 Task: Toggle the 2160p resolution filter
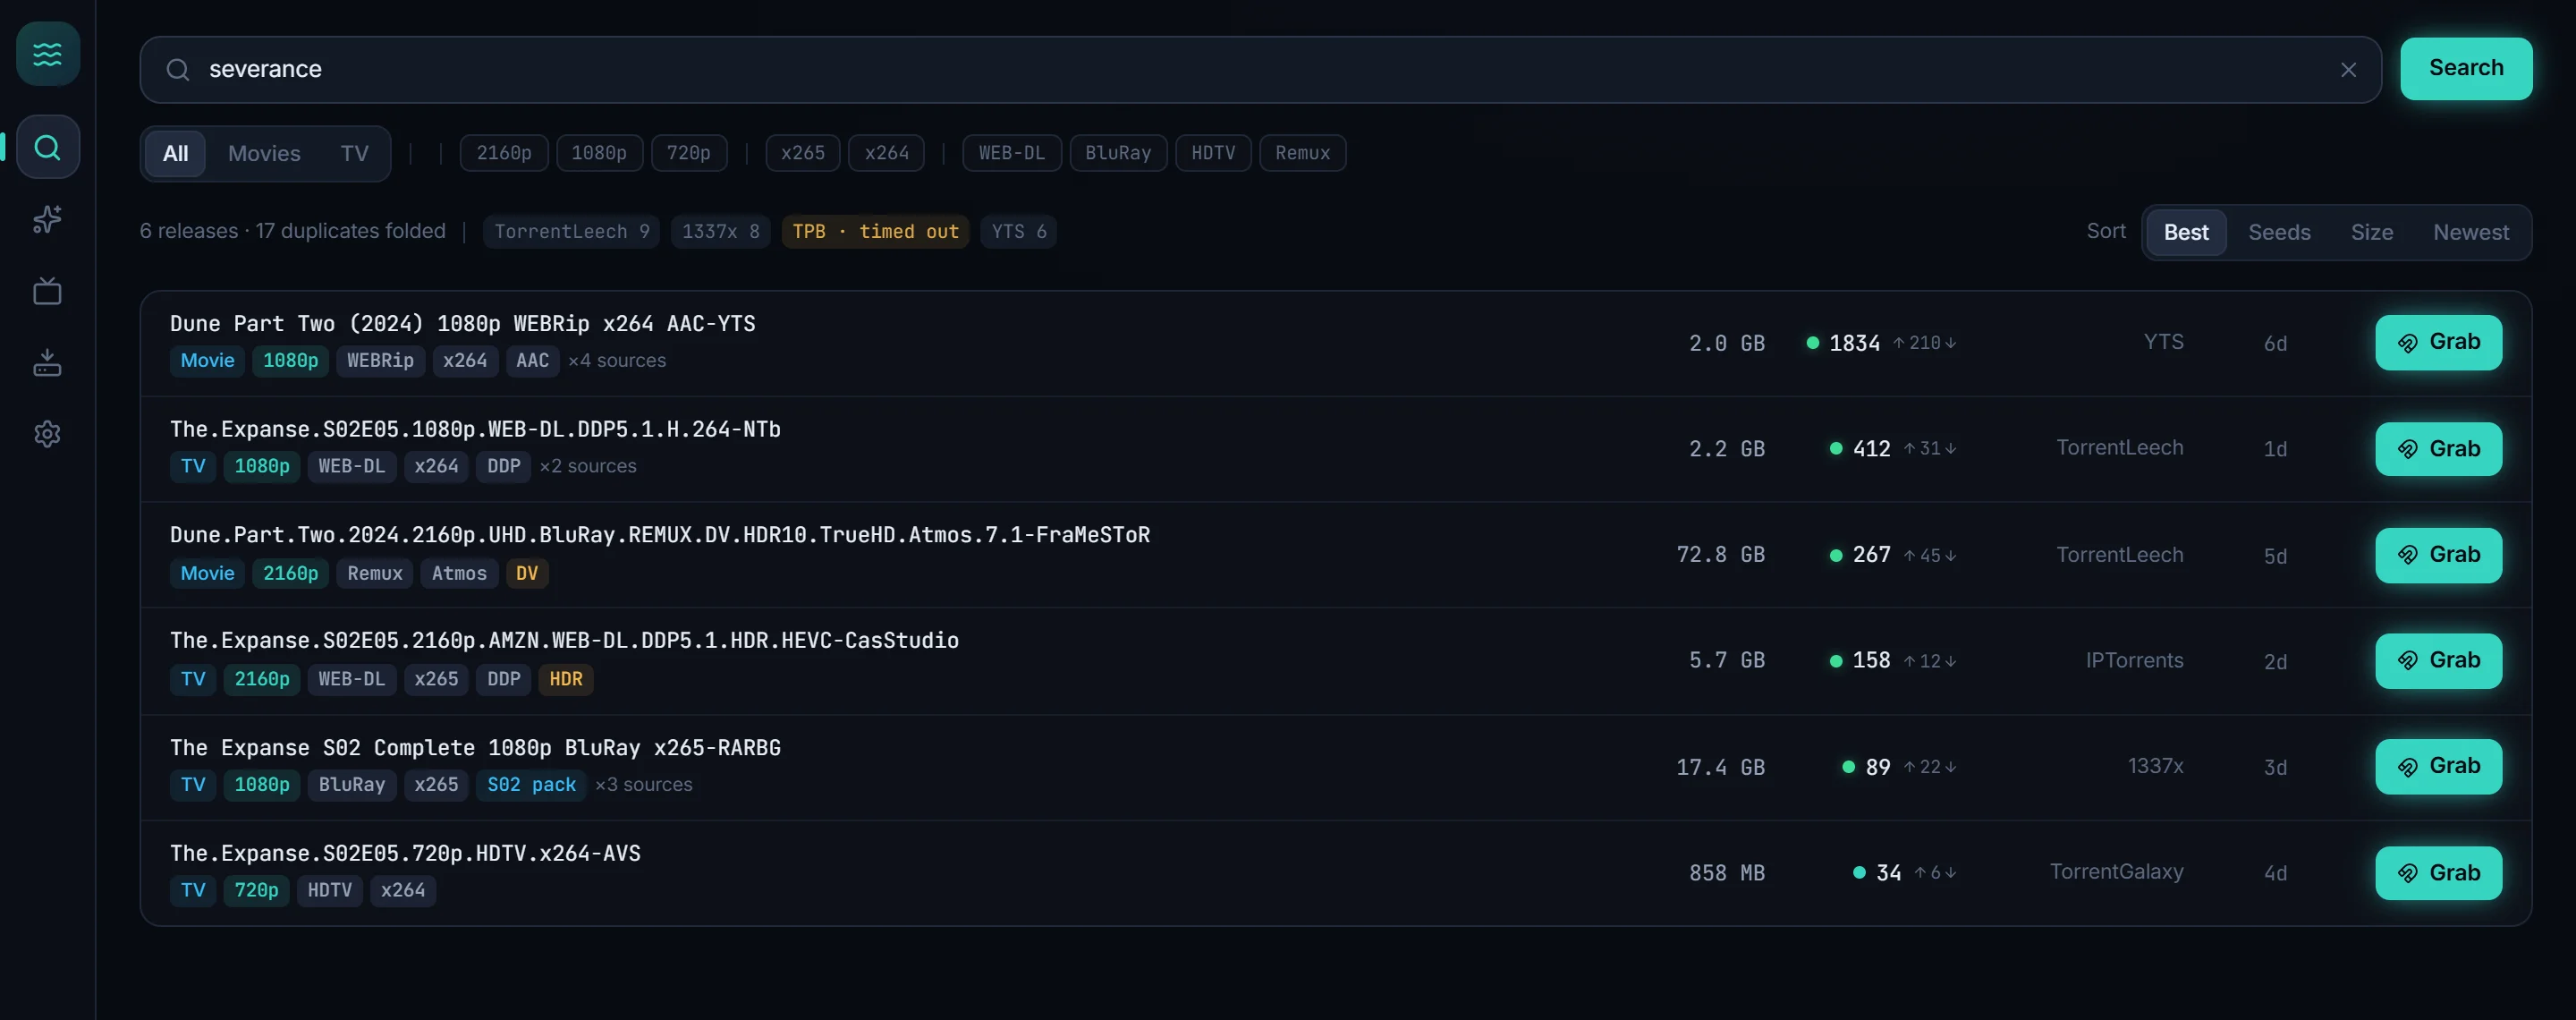504,154
